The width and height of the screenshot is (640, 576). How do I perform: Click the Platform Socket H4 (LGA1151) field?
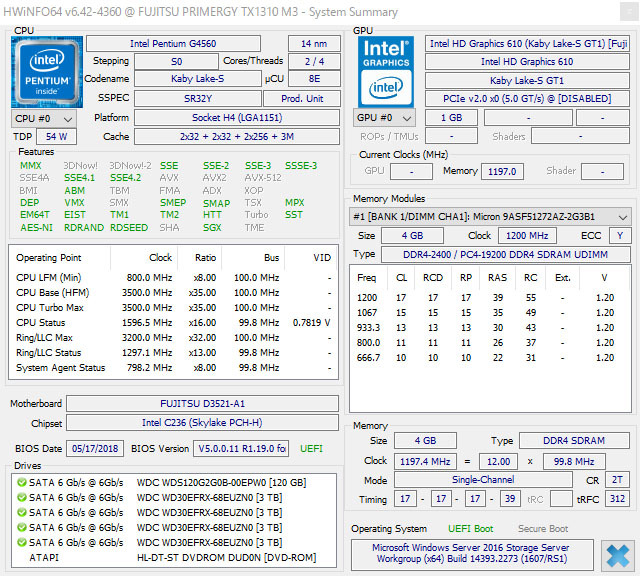click(237, 118)
